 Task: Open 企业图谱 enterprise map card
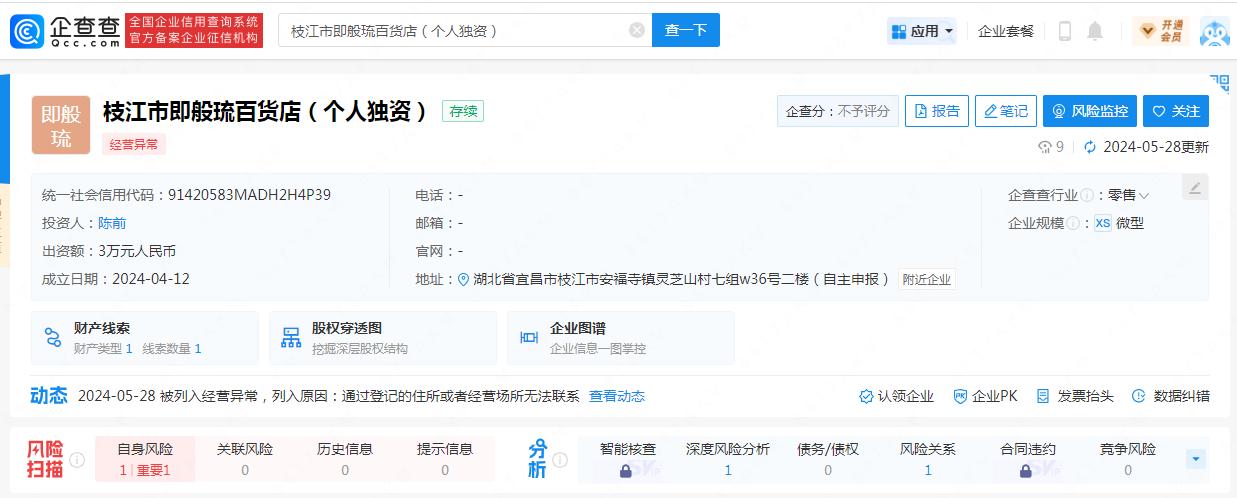coord(621,337)
